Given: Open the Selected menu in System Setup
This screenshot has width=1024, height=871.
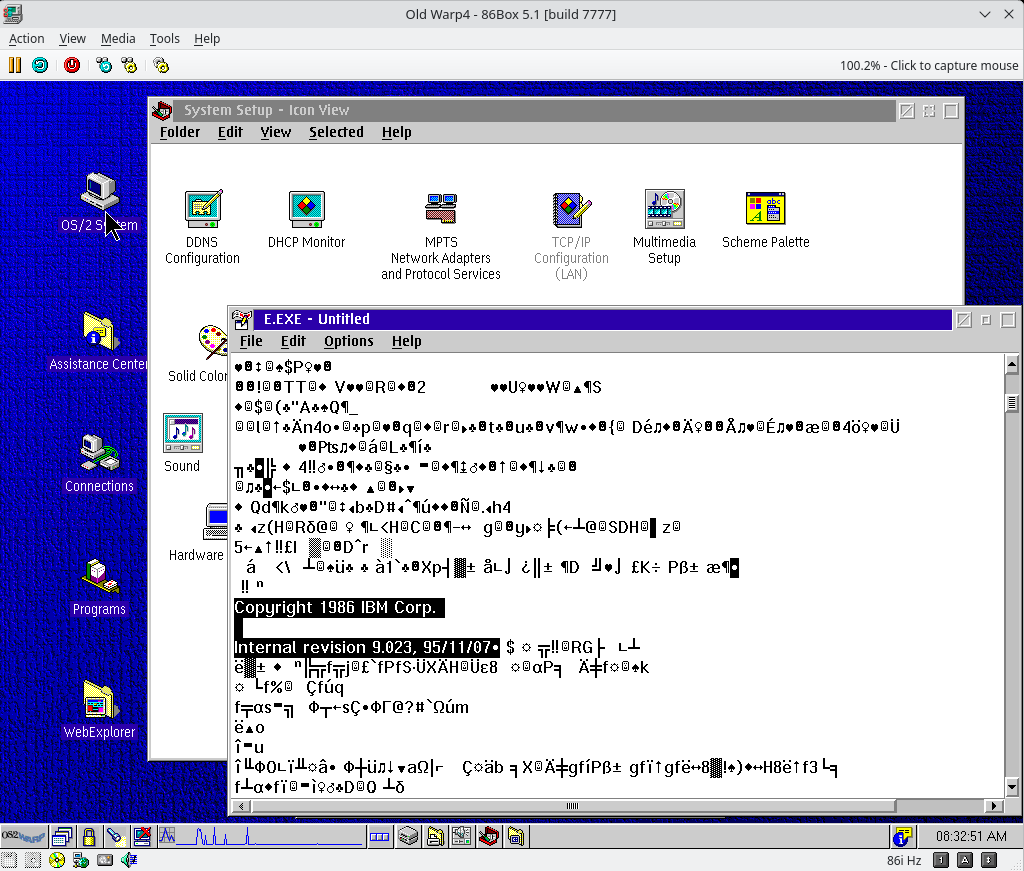Looking at the screenshot, I should 336,132.
